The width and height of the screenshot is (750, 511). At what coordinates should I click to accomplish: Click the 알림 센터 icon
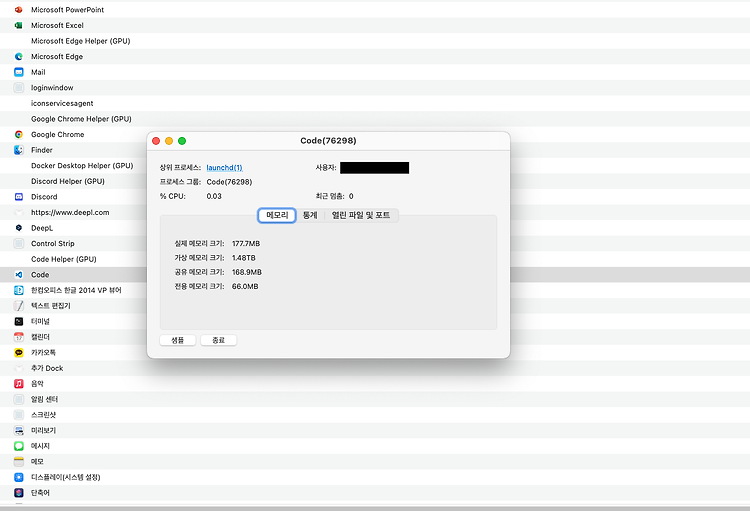tap(19, 399)
